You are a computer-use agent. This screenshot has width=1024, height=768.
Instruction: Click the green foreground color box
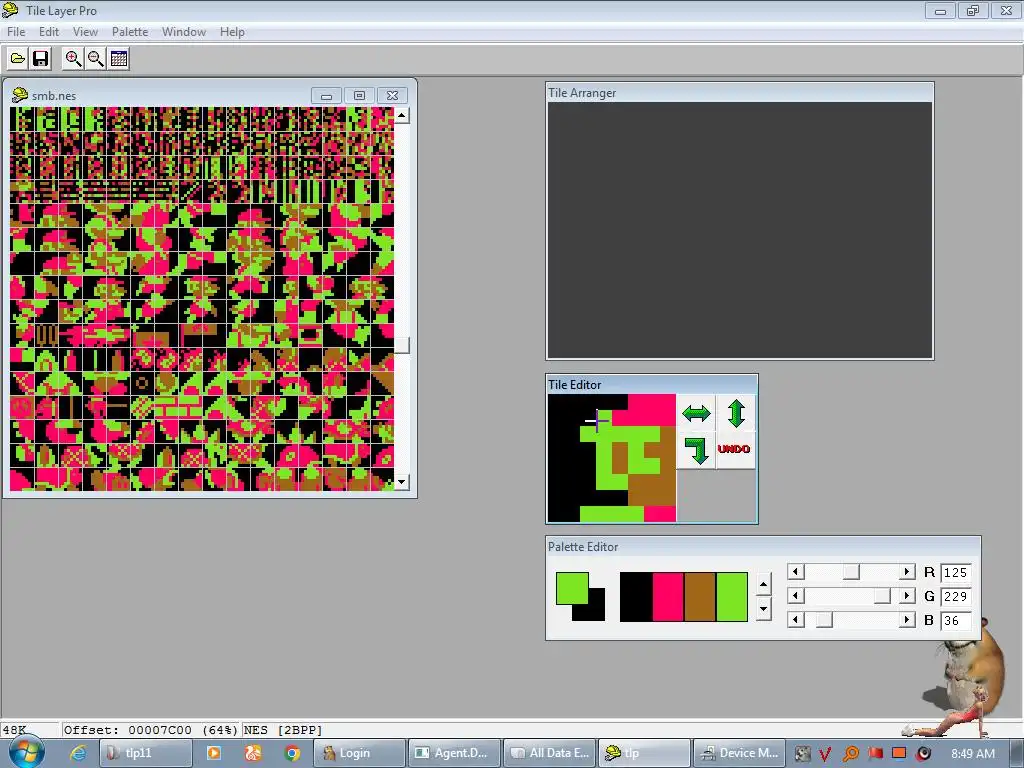(572, 588)
